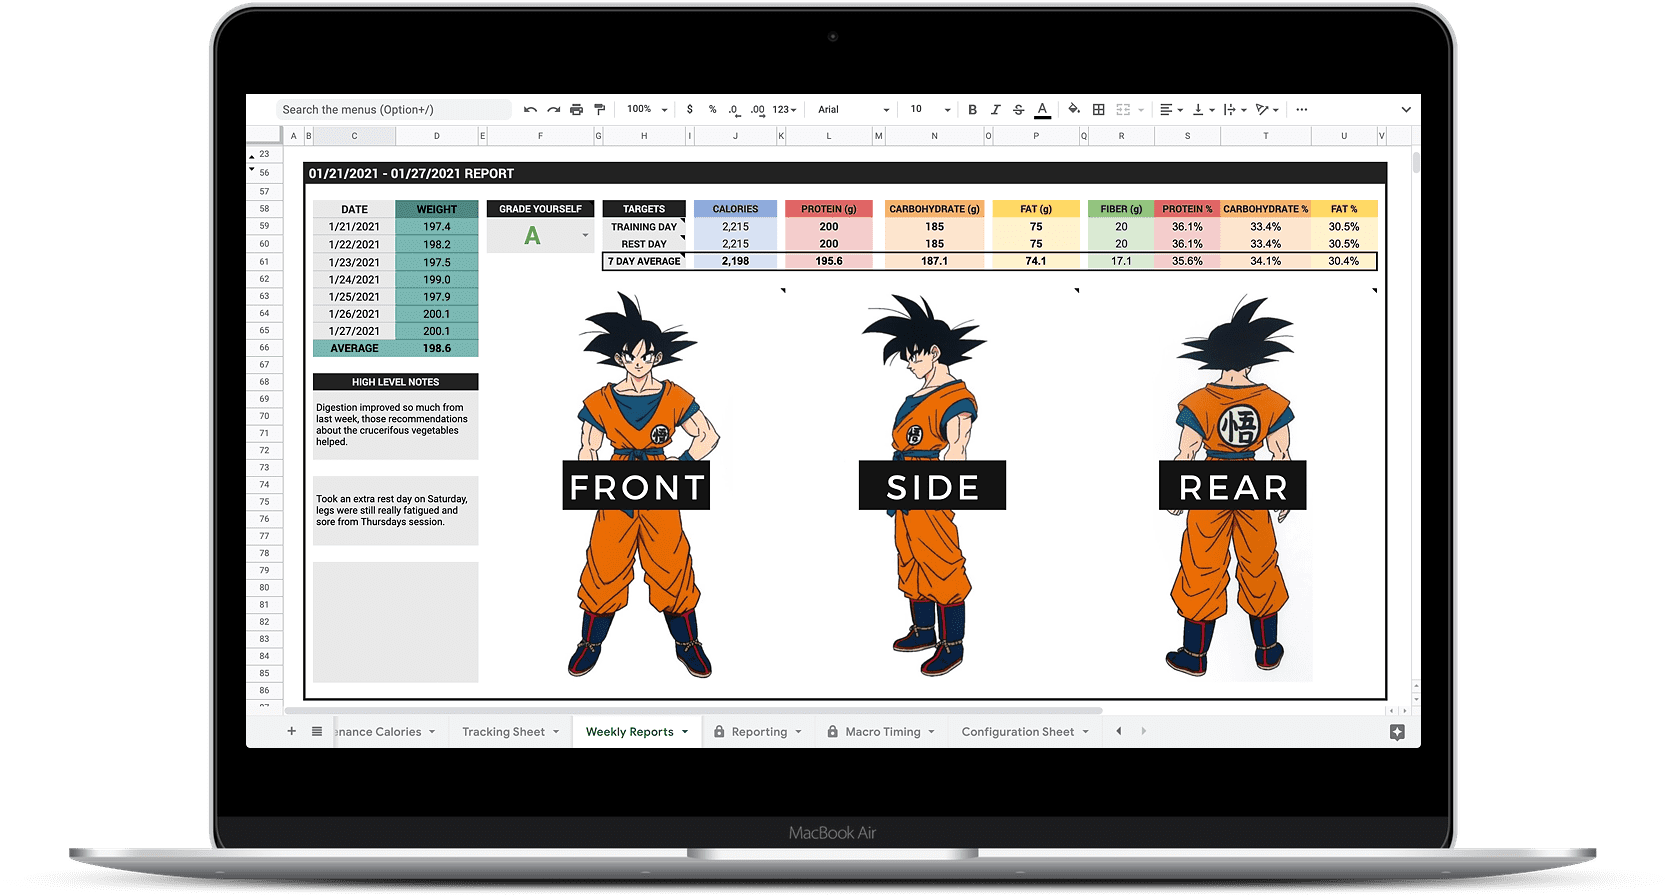Click the report title 01/21/2021 - 01/27/2021 REPORT

(x=411, y=173)
